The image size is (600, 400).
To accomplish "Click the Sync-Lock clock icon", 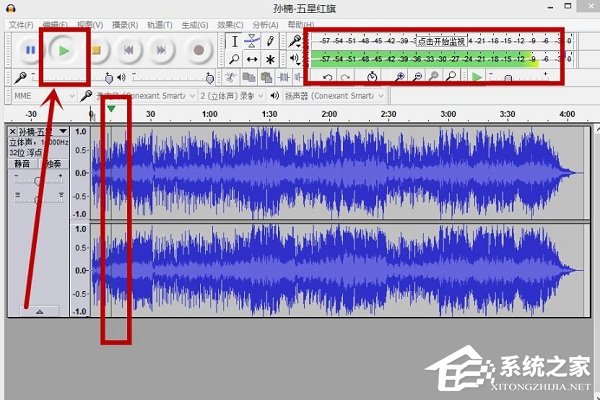I will click(x=372, y=77).
